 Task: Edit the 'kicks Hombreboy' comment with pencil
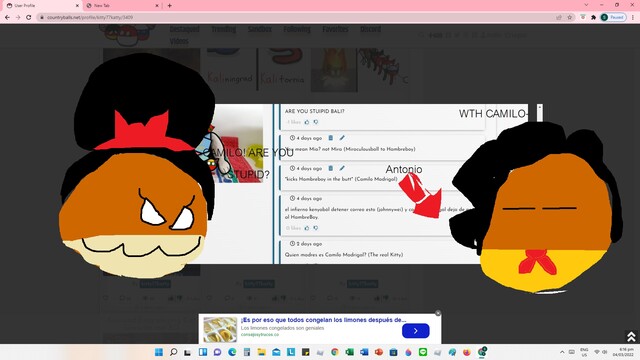point(342,168)
